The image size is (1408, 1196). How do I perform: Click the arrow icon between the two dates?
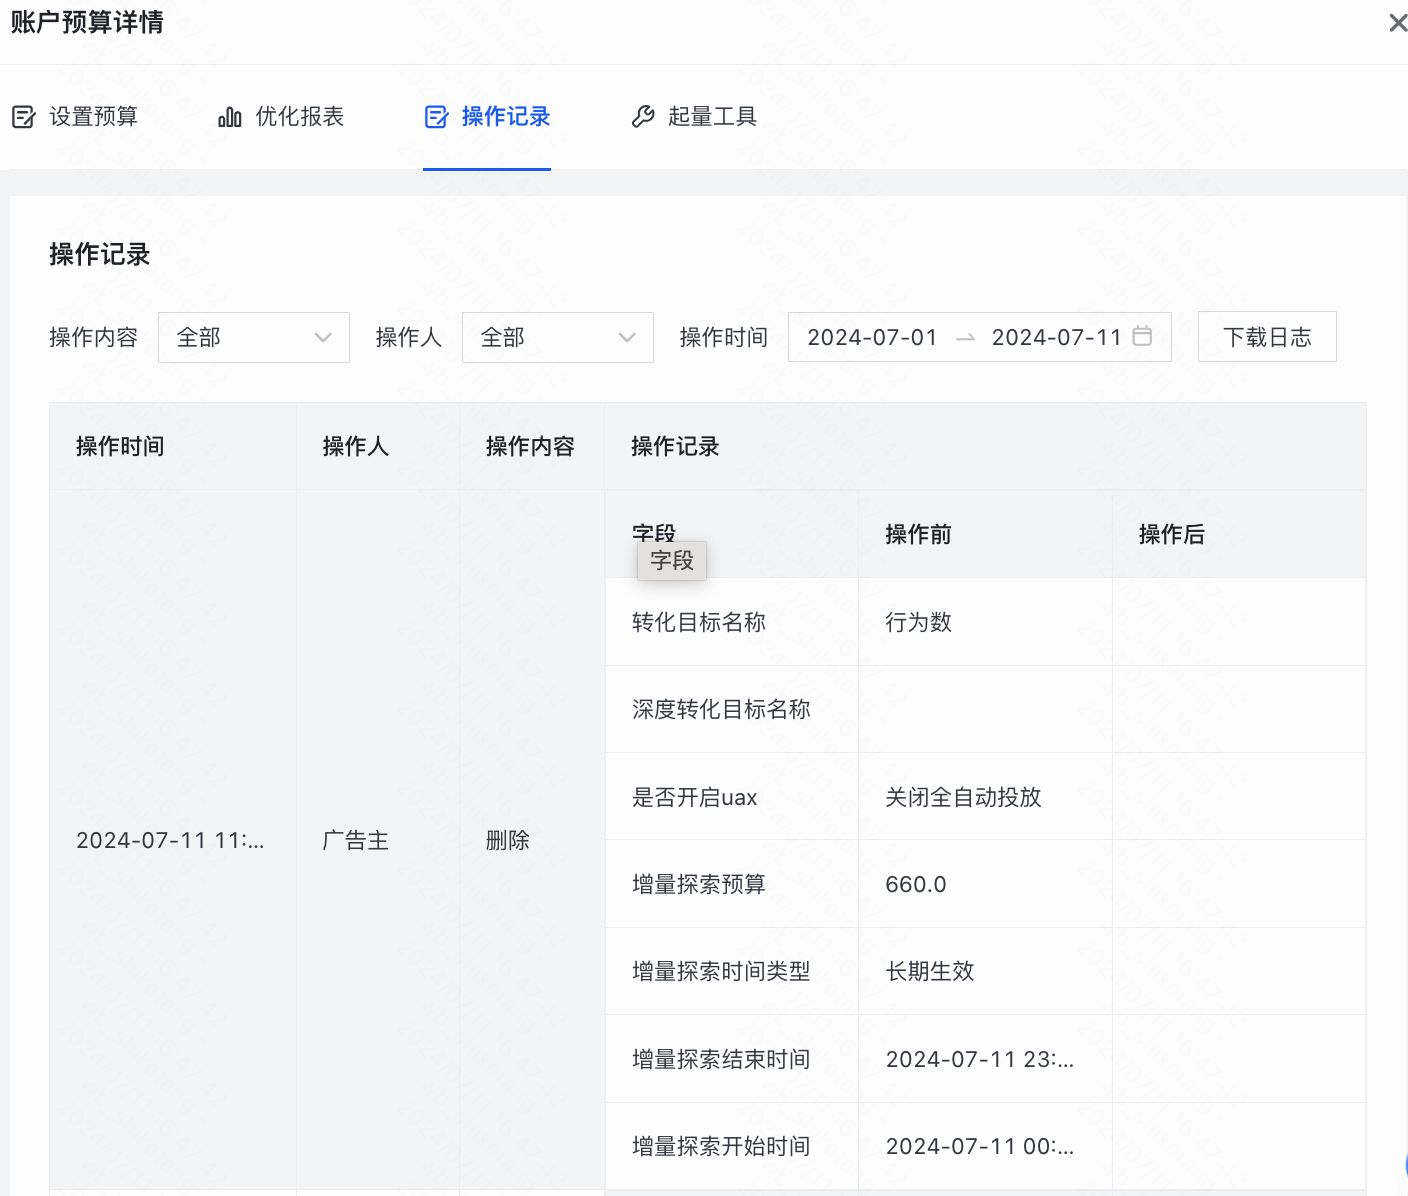tap(966, 337)
